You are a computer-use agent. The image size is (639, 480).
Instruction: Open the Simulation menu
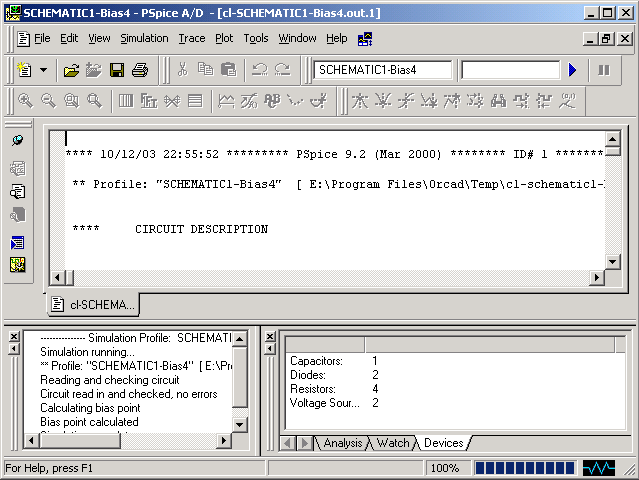[144, 39]
